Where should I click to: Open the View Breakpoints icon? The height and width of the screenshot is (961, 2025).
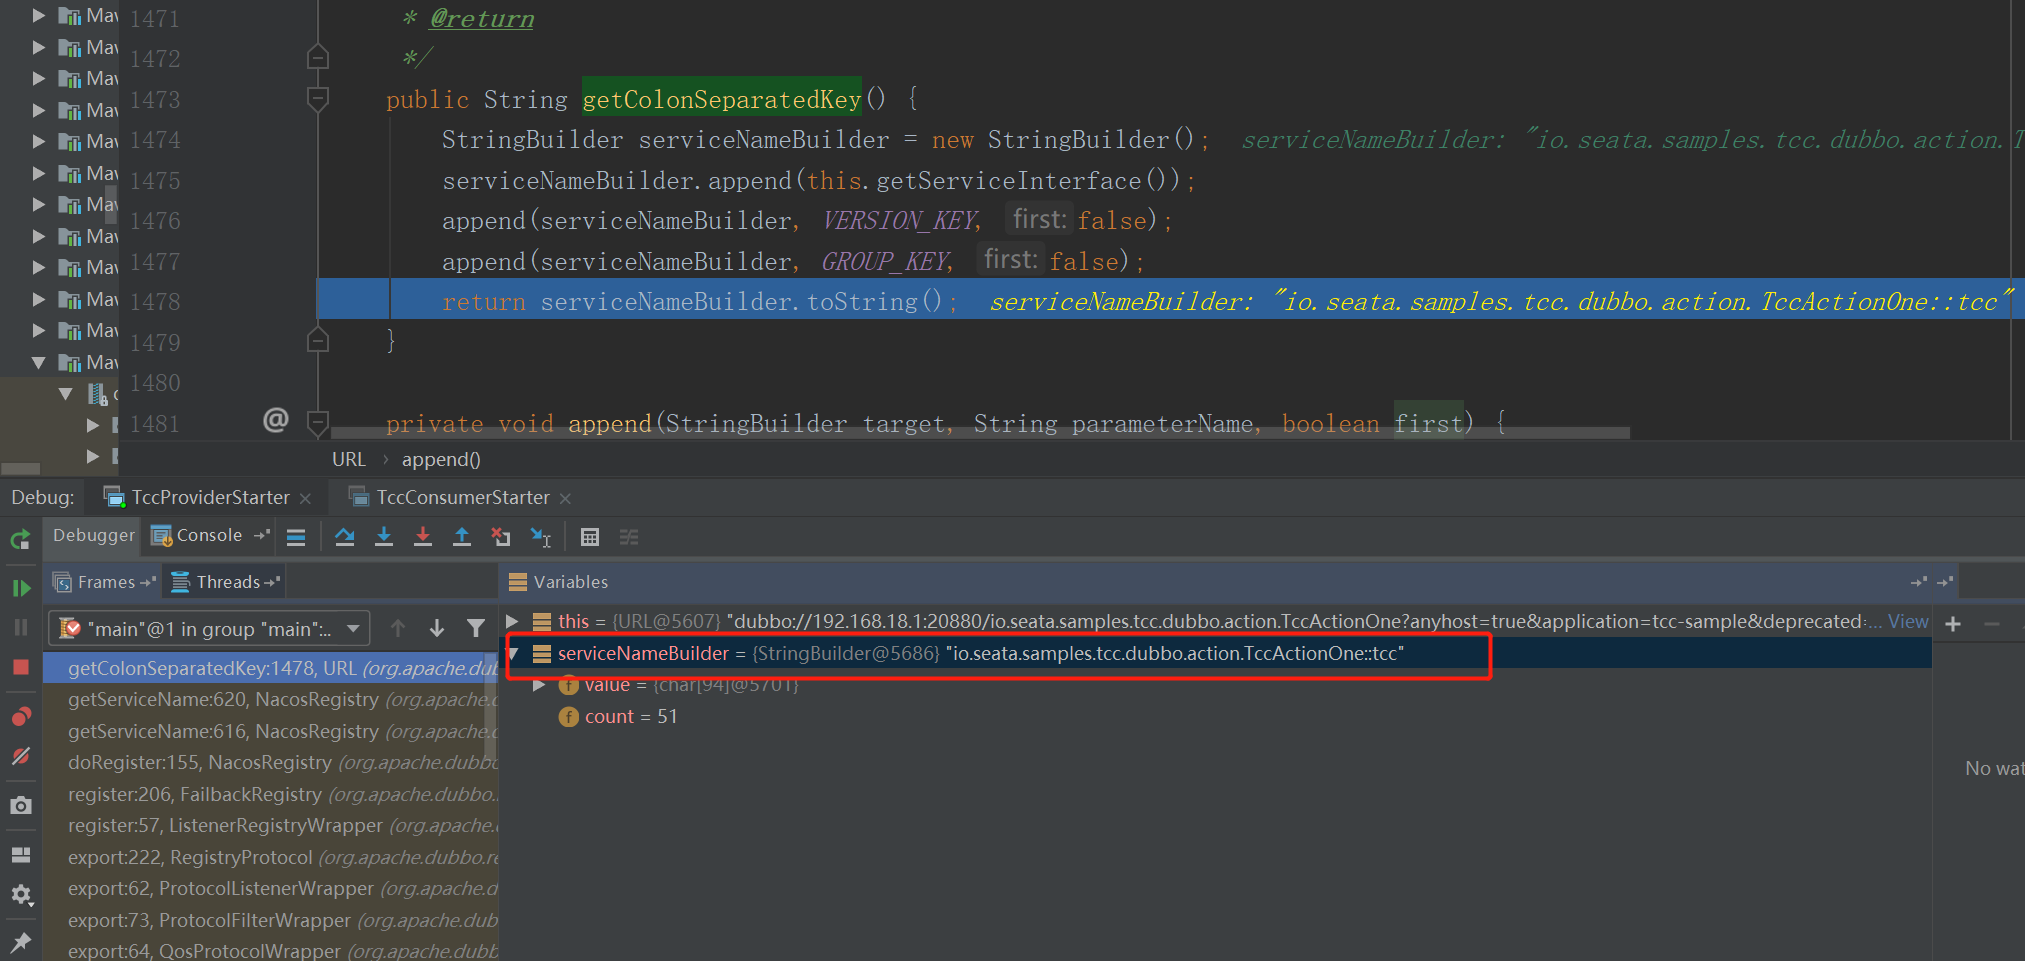click(x=20, y=716)
